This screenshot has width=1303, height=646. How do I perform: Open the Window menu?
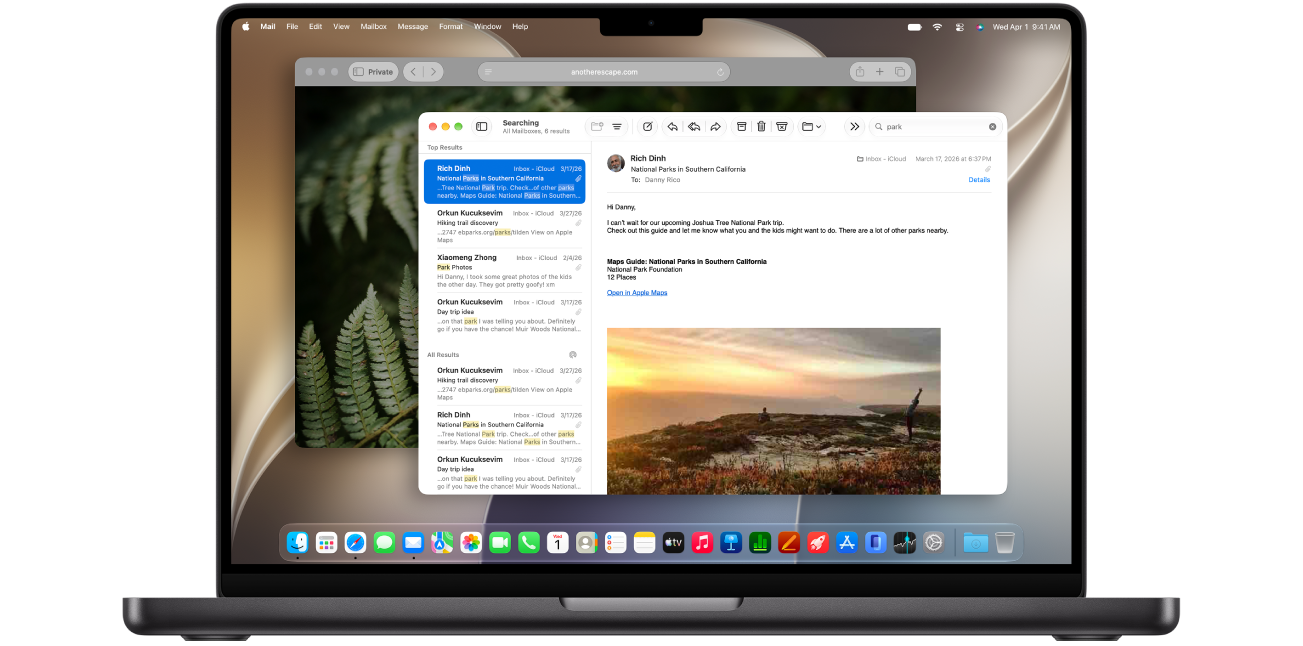488,27
